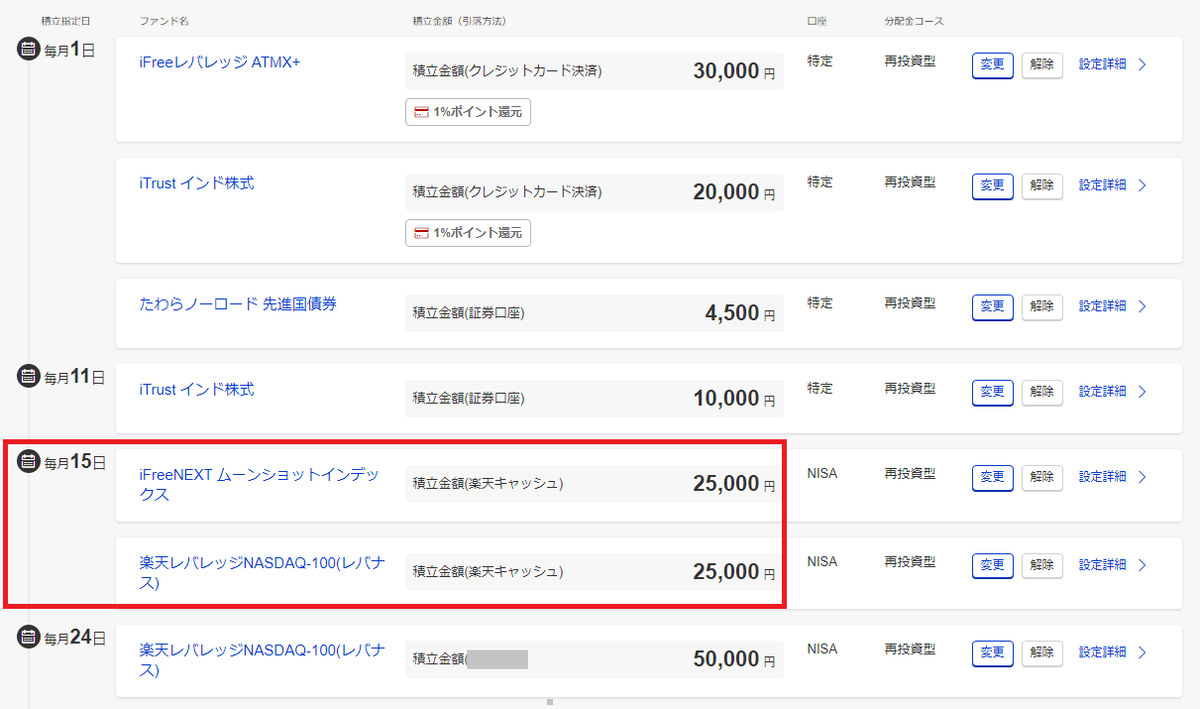Open the 設定詳細 chevron in the iTrust 10,000円 row

coord(1143,391)
